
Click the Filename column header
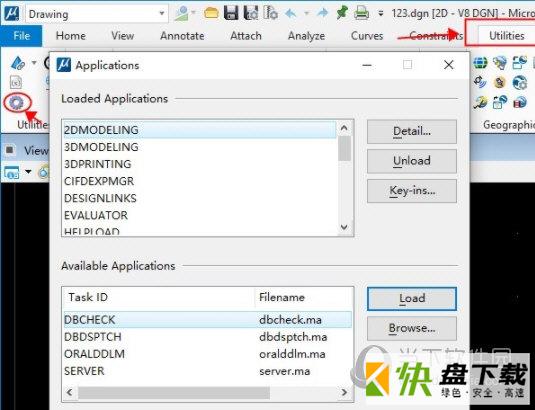pyautogui.click(x=303, y=297)
